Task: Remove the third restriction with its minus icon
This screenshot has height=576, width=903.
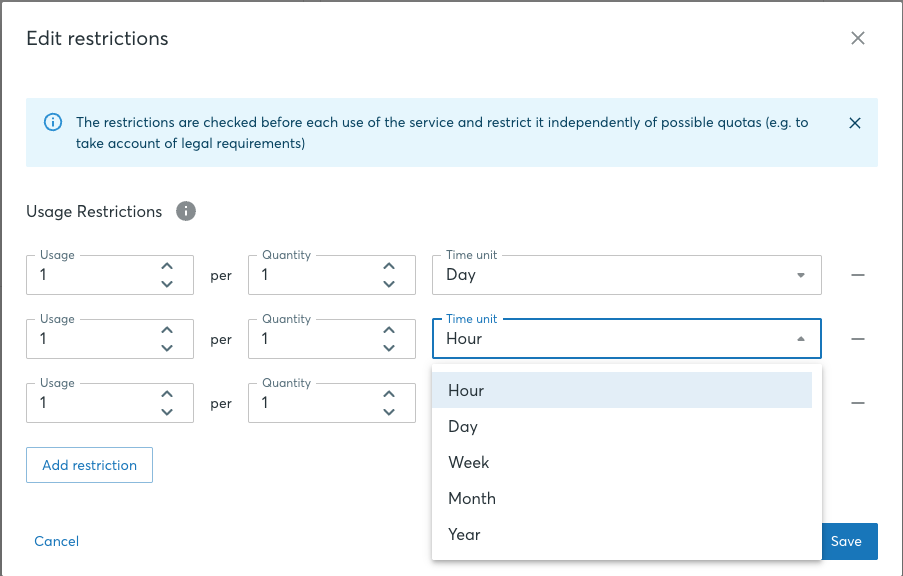Action: point(858,403)
